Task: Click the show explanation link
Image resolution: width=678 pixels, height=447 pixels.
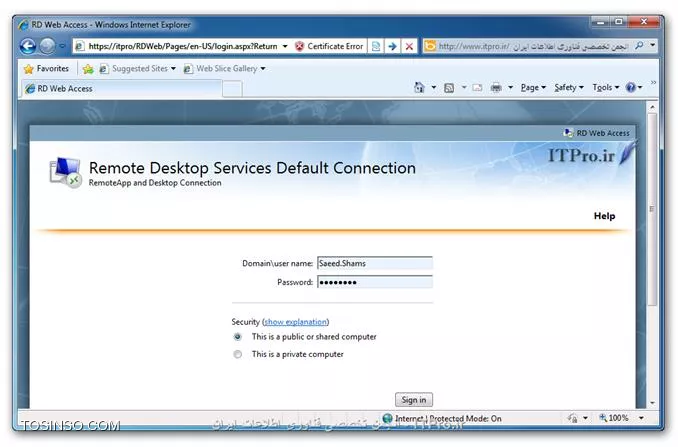Action: point(296,322)
